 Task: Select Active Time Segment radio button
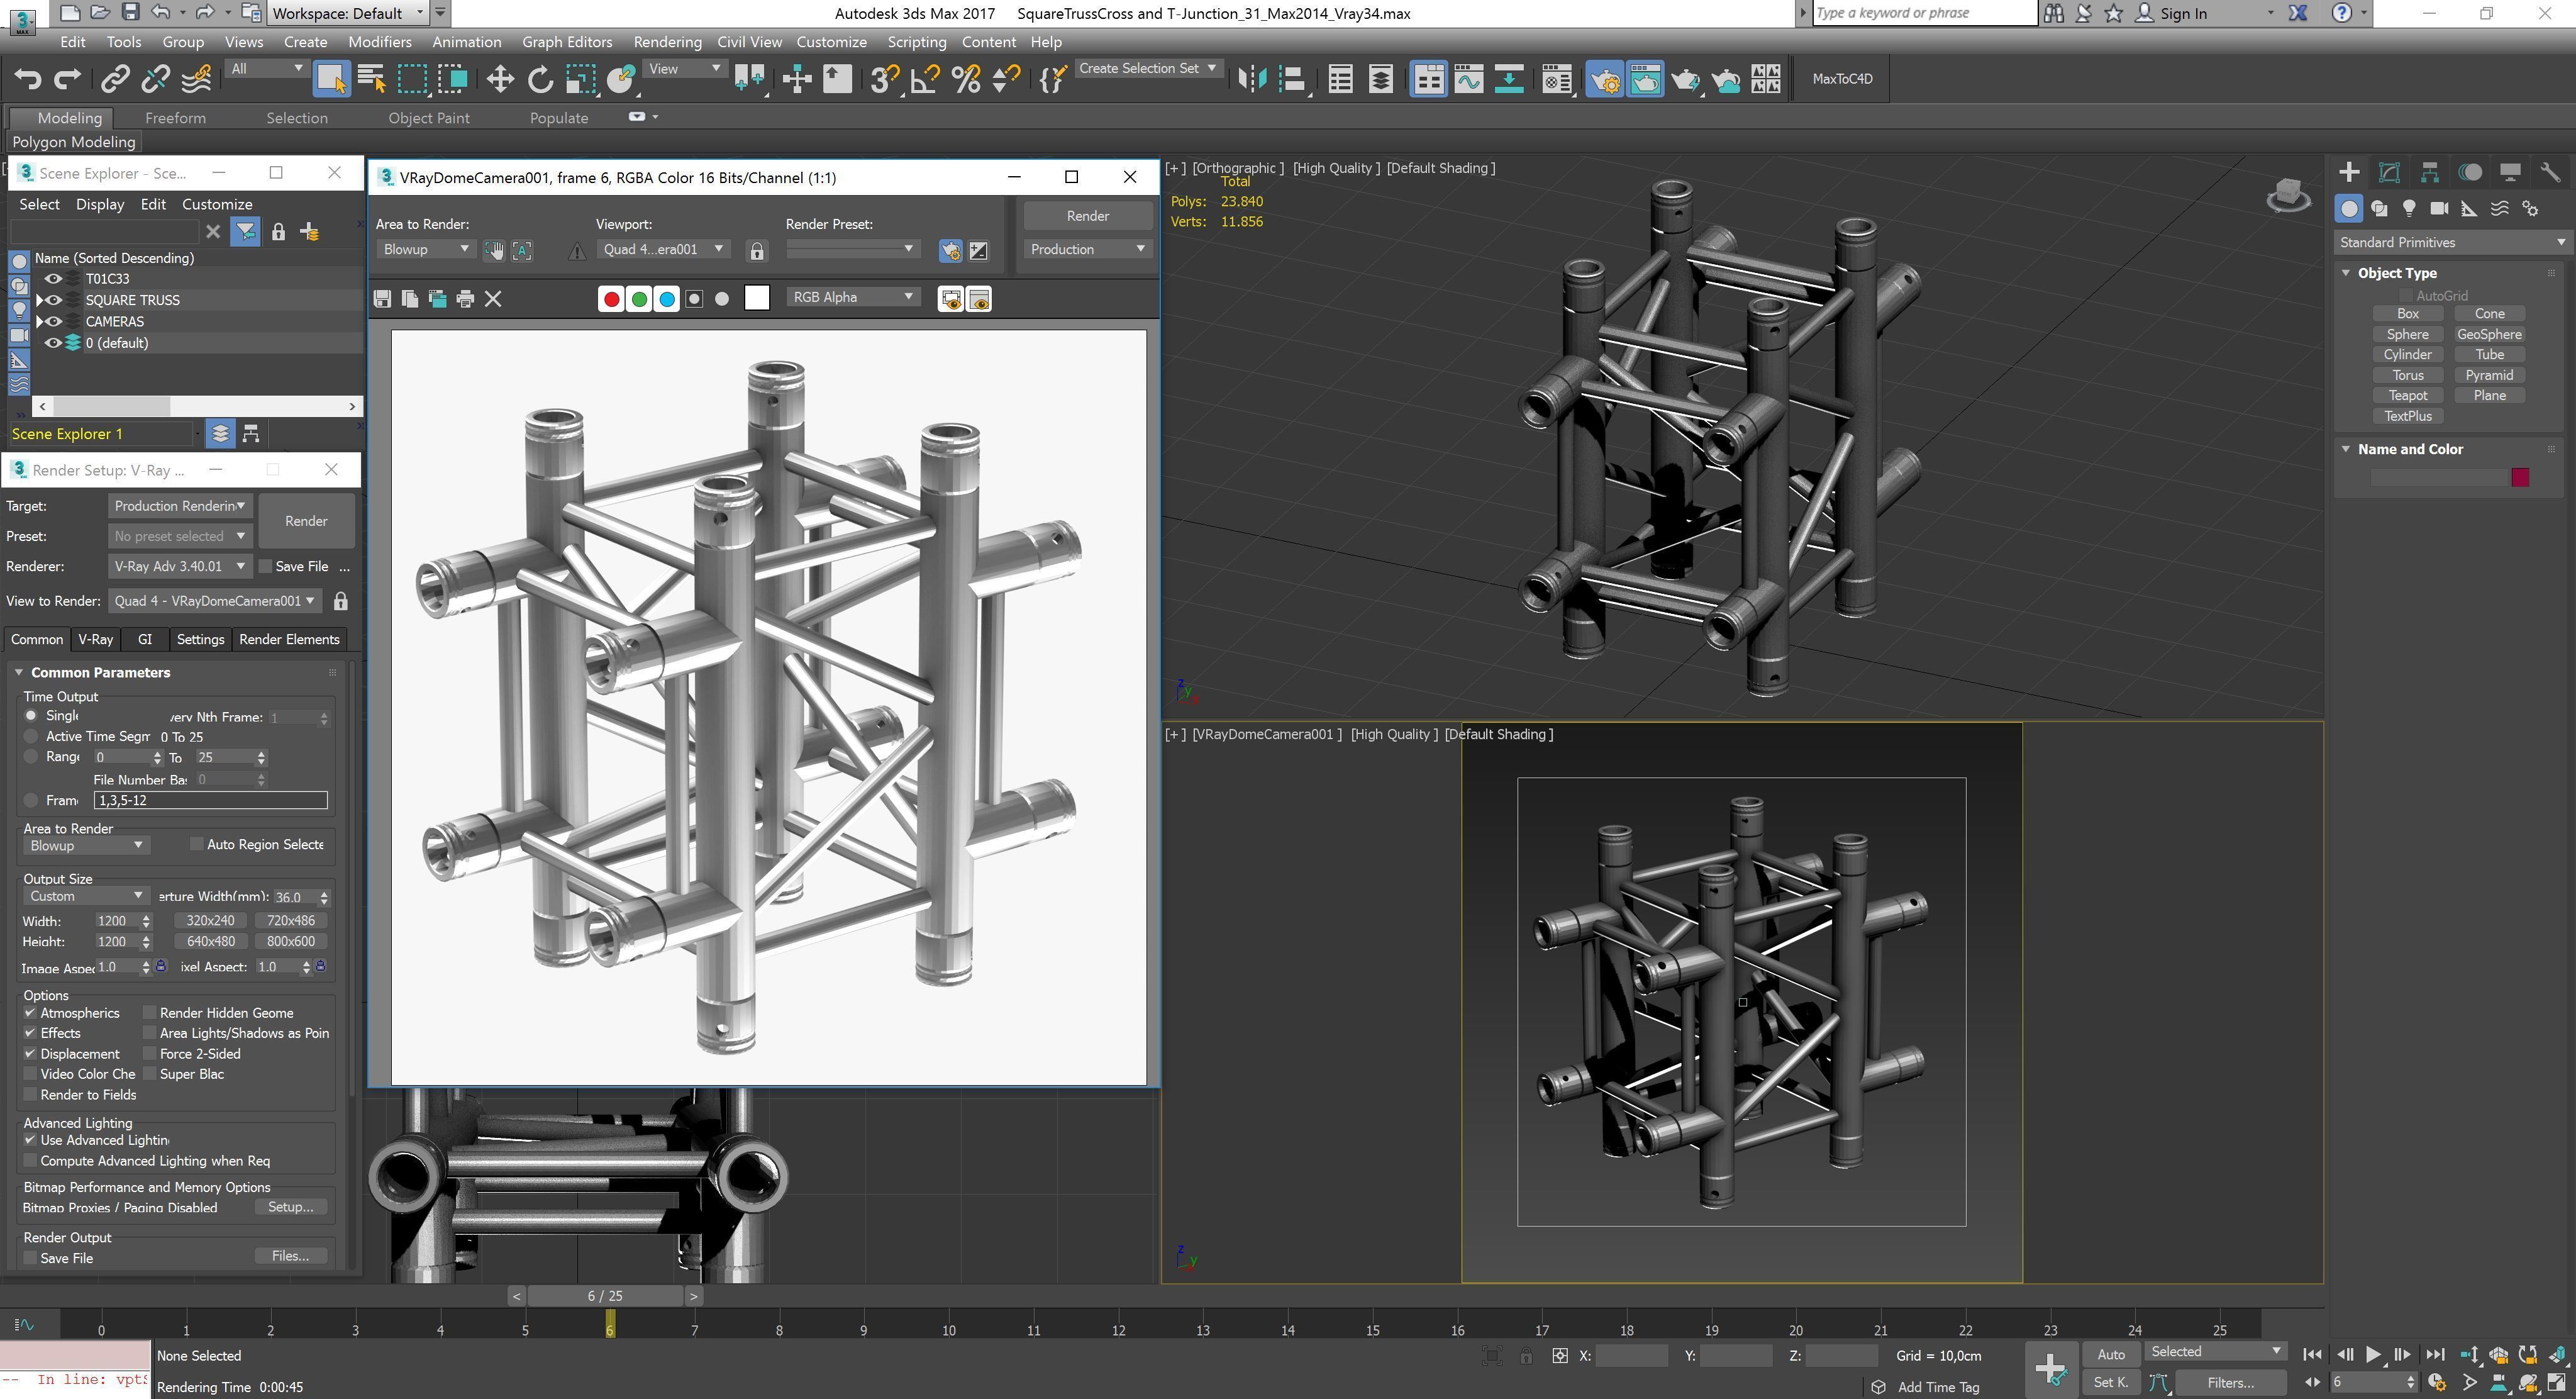(31, 736)
